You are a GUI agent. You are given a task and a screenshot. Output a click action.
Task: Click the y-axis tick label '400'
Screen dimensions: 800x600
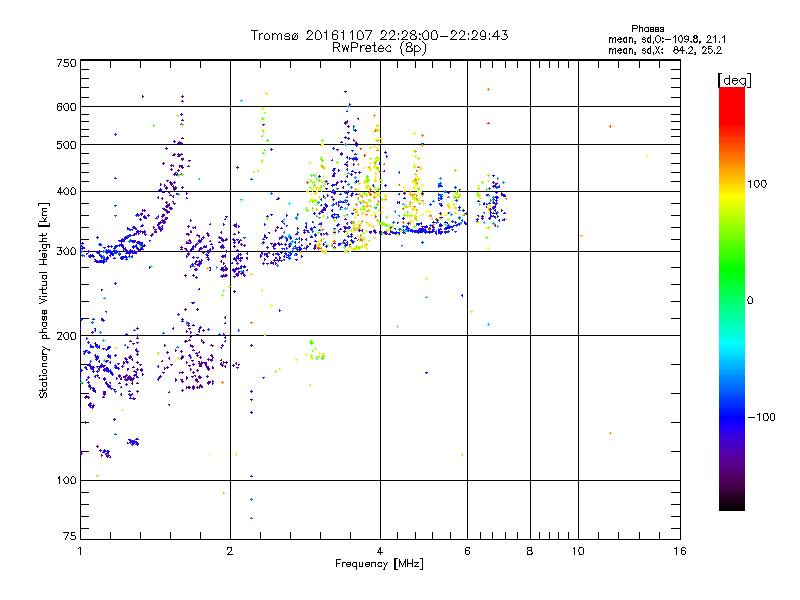66,191
